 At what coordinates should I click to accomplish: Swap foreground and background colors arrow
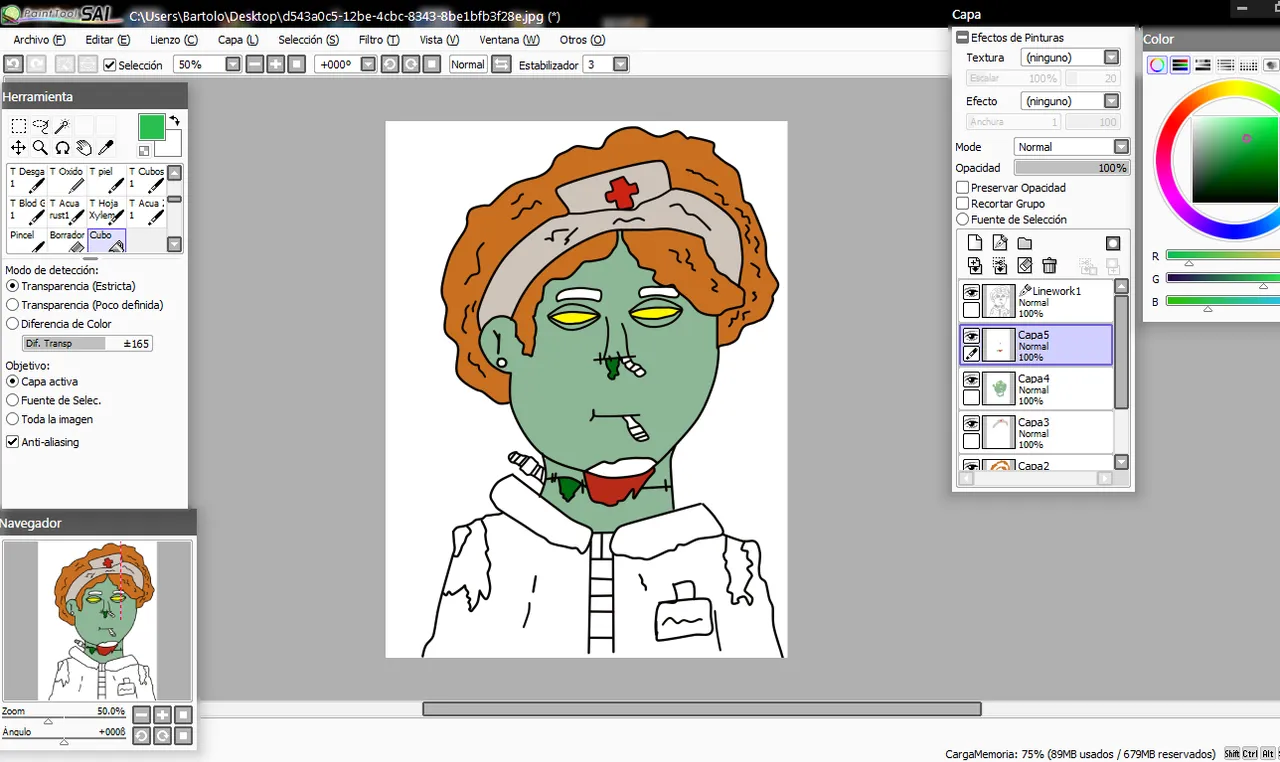tap(175, 121)
